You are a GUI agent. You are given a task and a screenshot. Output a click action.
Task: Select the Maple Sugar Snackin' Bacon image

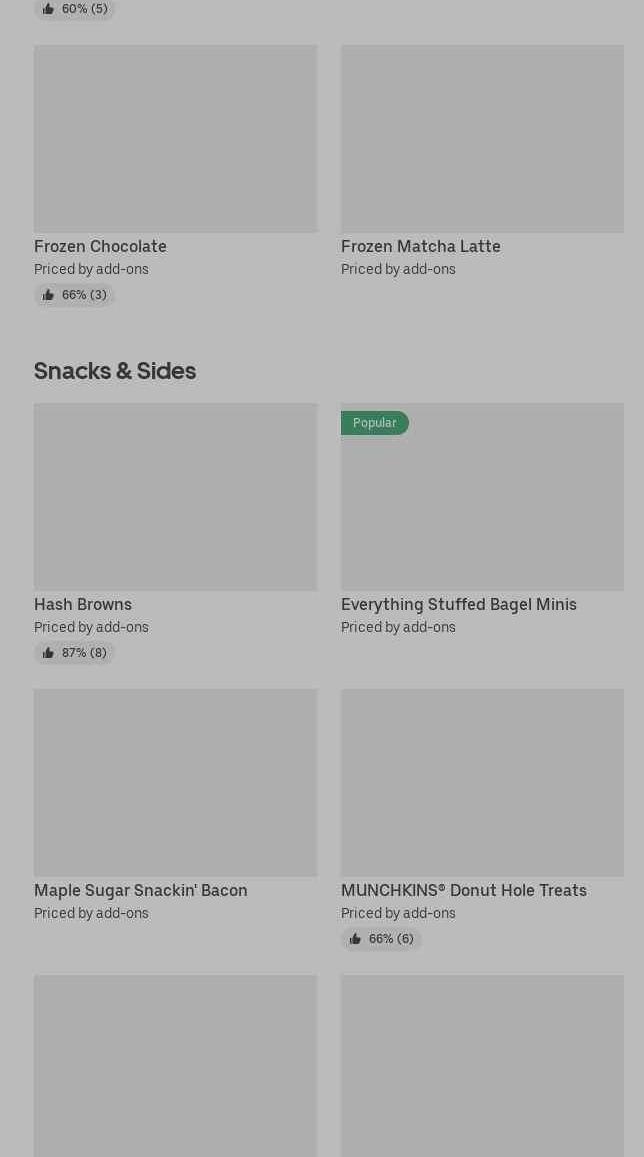click(x=175, y=783)
